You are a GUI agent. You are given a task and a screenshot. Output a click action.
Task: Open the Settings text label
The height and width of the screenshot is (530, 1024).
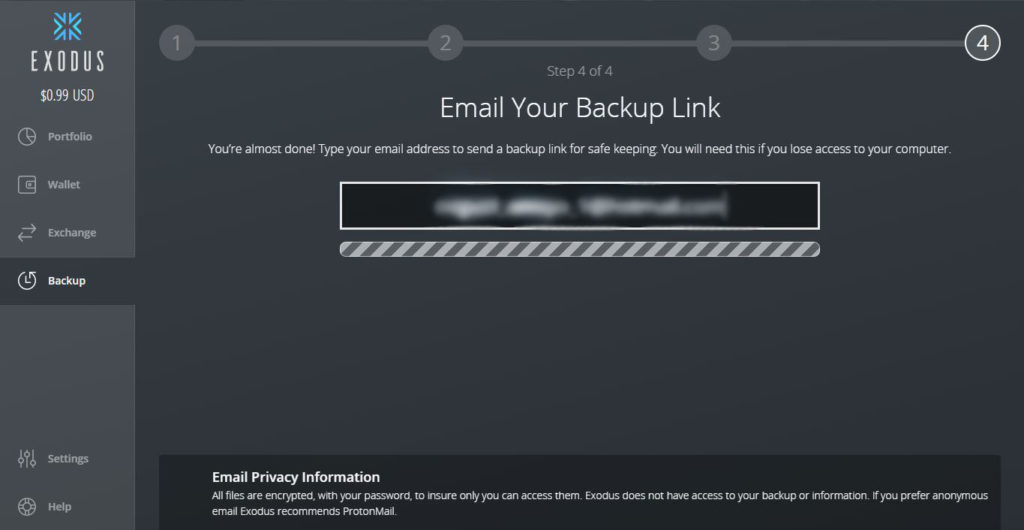(68, 459)
